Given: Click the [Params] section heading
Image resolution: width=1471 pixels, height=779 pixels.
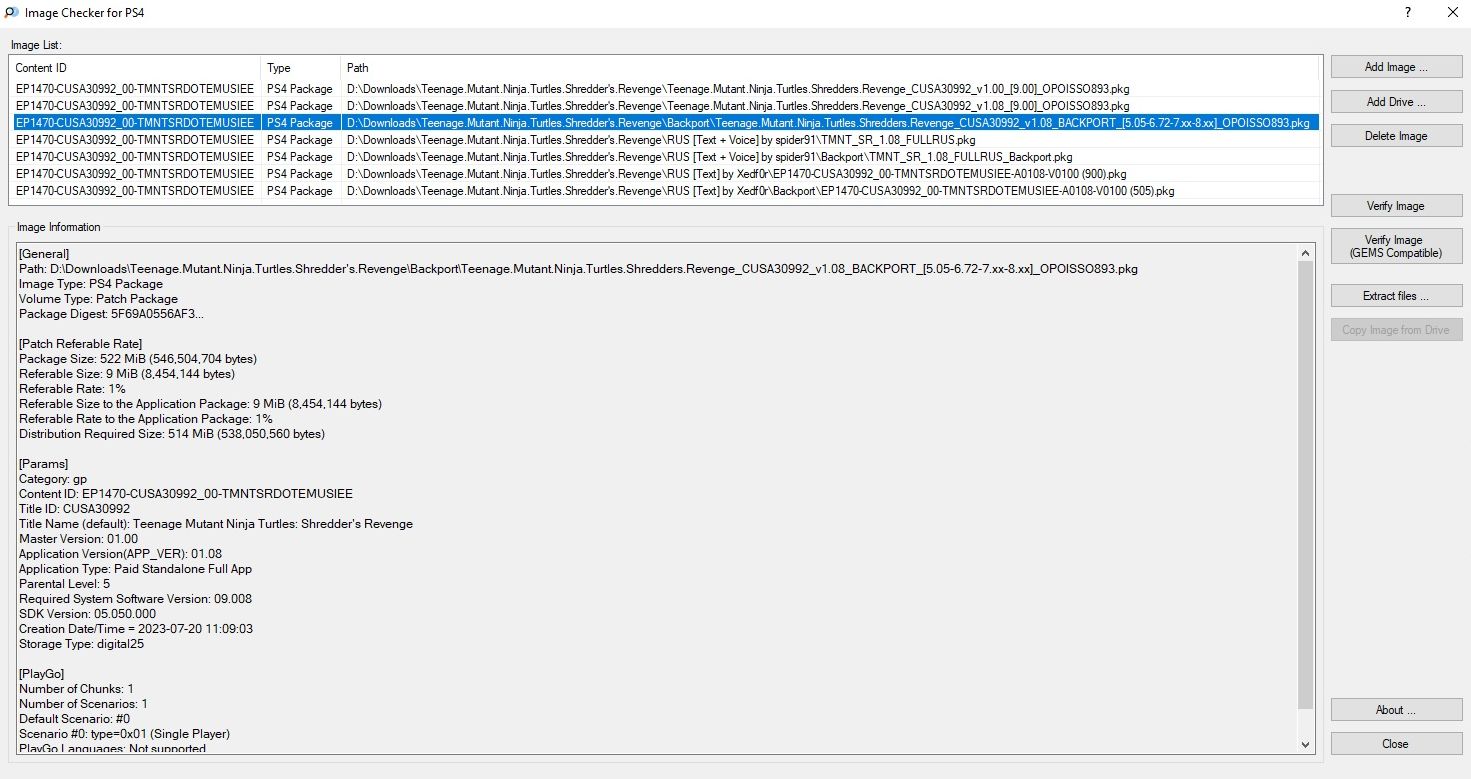Looking at the screenshot, I should tap(44, 464).
